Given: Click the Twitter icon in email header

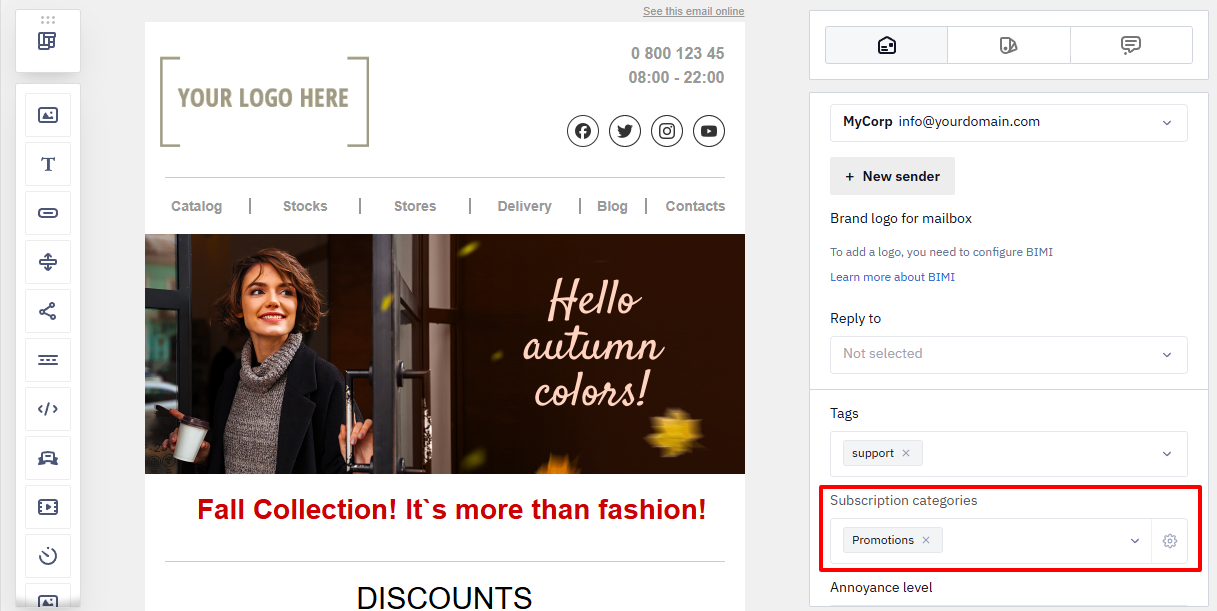Looking at the screenshot, I should coord(625,131).
